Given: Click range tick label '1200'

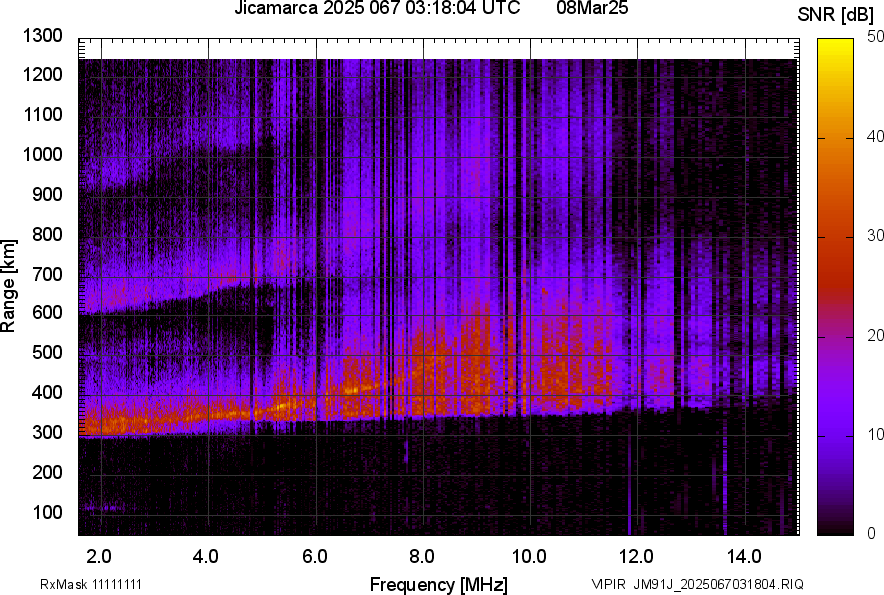Looking at the screenshot, I should coord(42,74).
